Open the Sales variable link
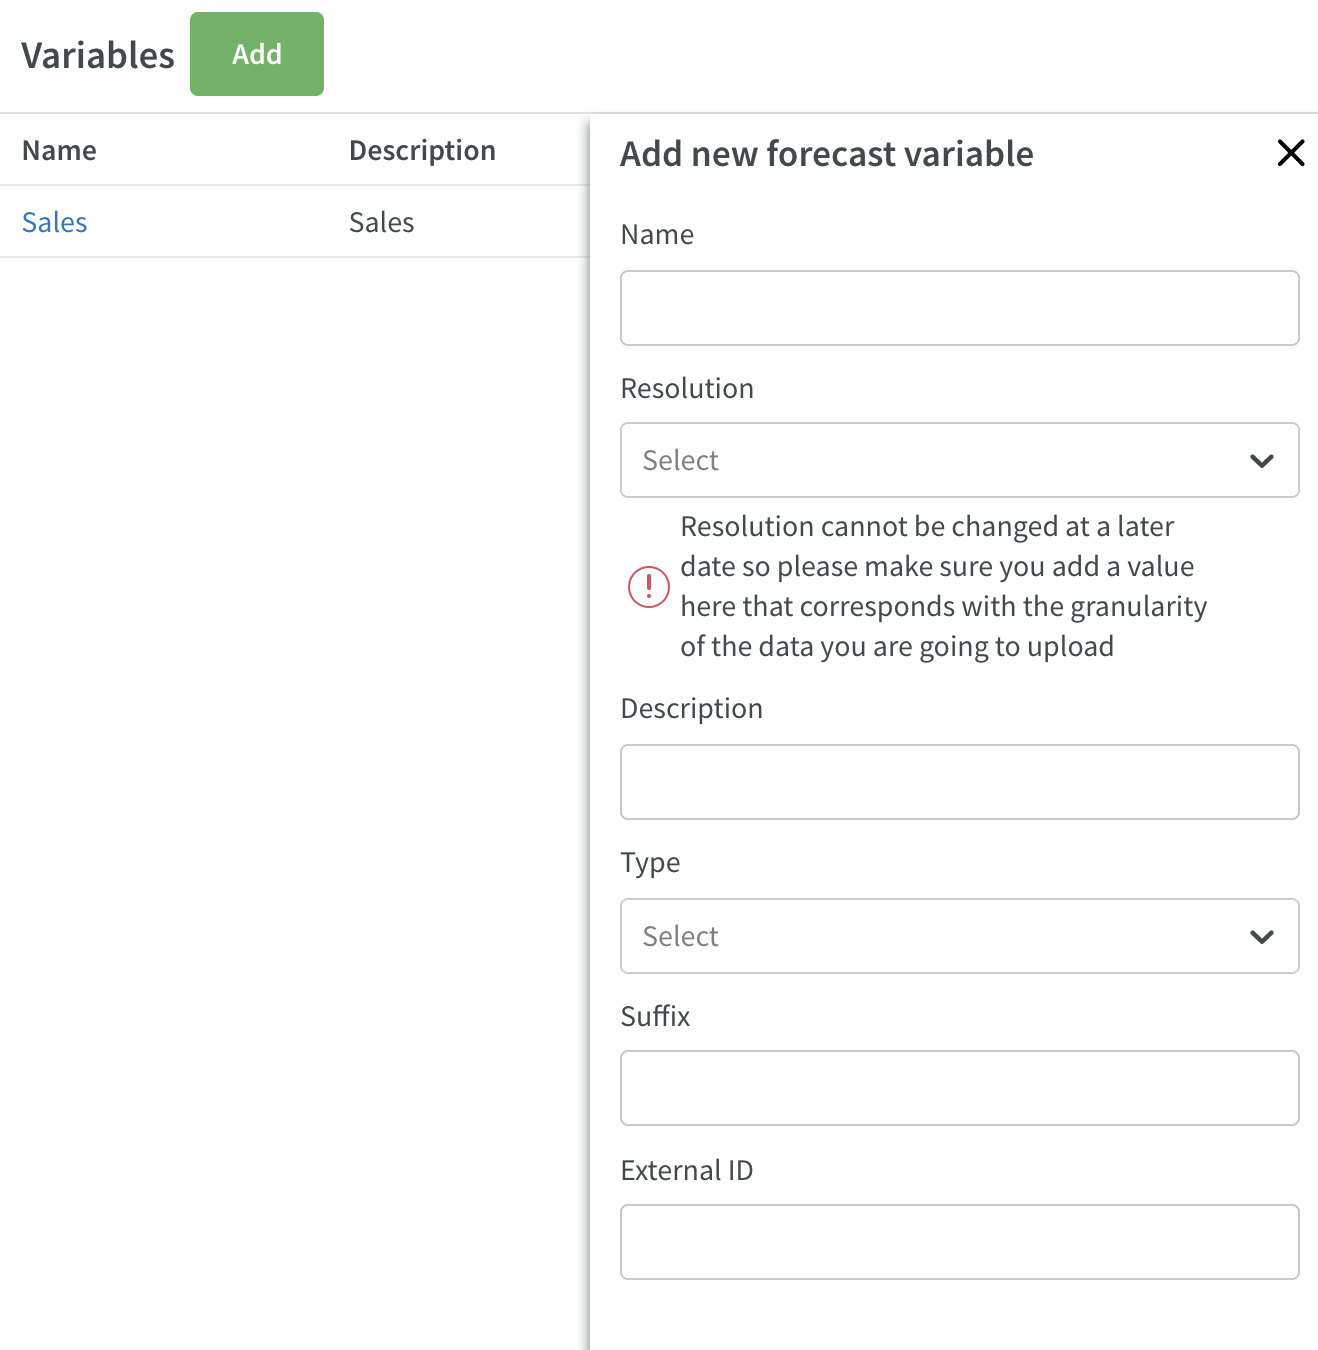The image size is (1318, 1350). (55, 222)
